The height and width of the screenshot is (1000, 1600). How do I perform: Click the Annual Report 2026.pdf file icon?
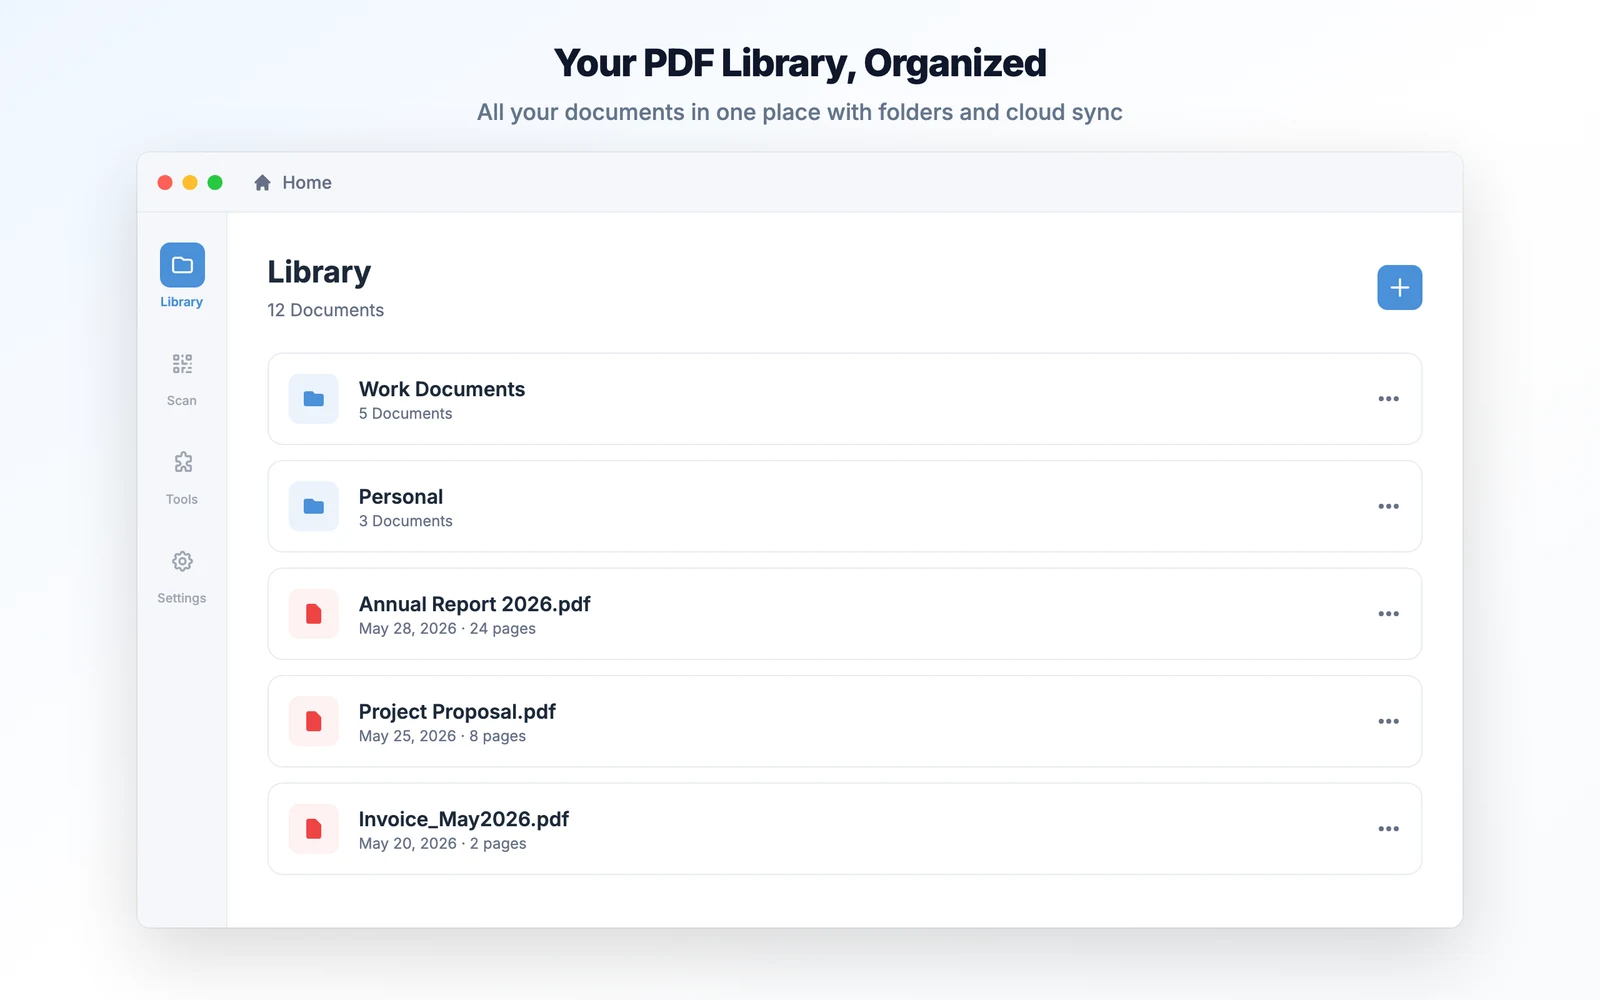coord(314,614)
